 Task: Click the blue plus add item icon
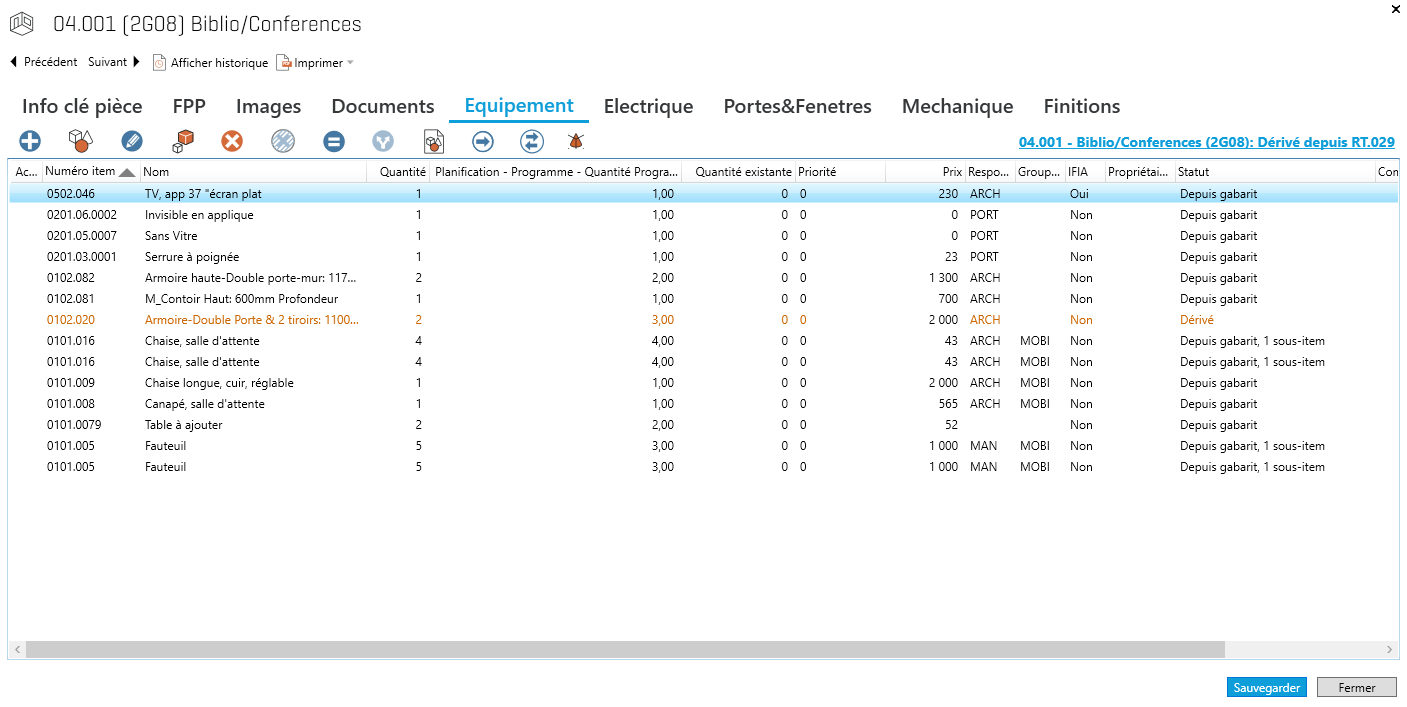[x=30, y=142]
